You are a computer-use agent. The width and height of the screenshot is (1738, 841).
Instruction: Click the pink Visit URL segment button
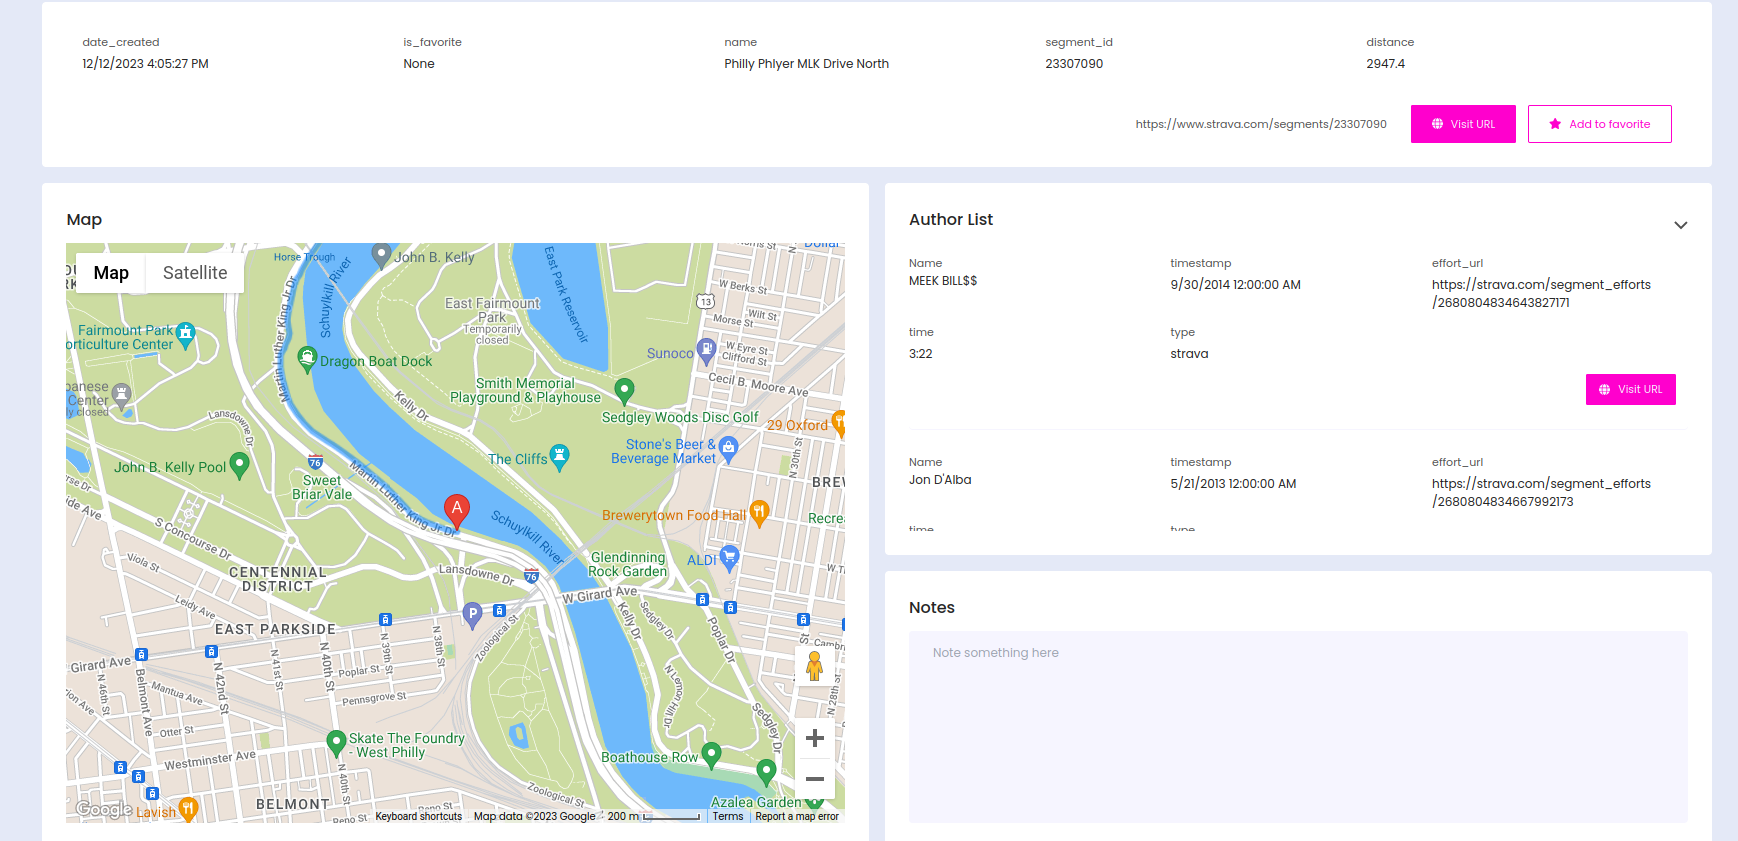1463,124
